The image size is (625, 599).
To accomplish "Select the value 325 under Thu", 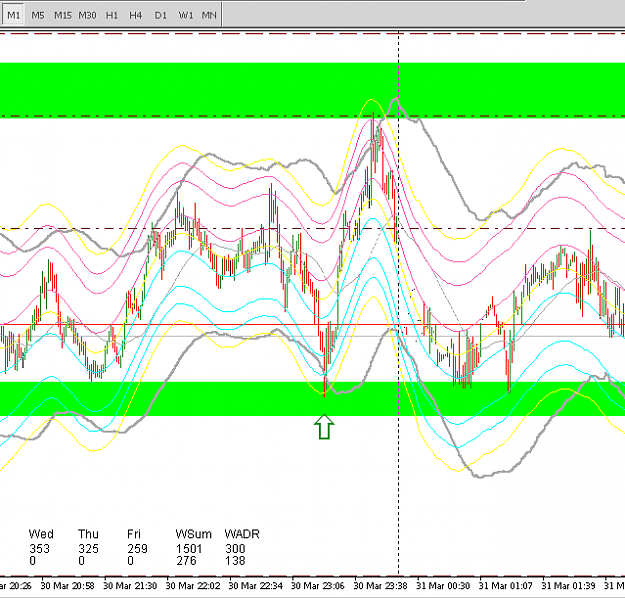I will (88, 549).
